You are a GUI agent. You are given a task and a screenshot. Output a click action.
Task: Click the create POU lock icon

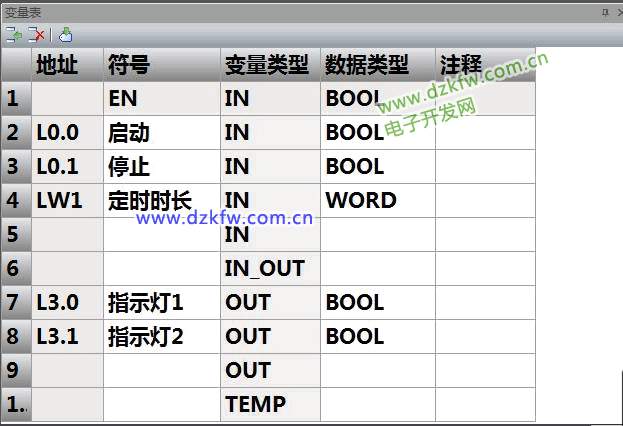65,34
